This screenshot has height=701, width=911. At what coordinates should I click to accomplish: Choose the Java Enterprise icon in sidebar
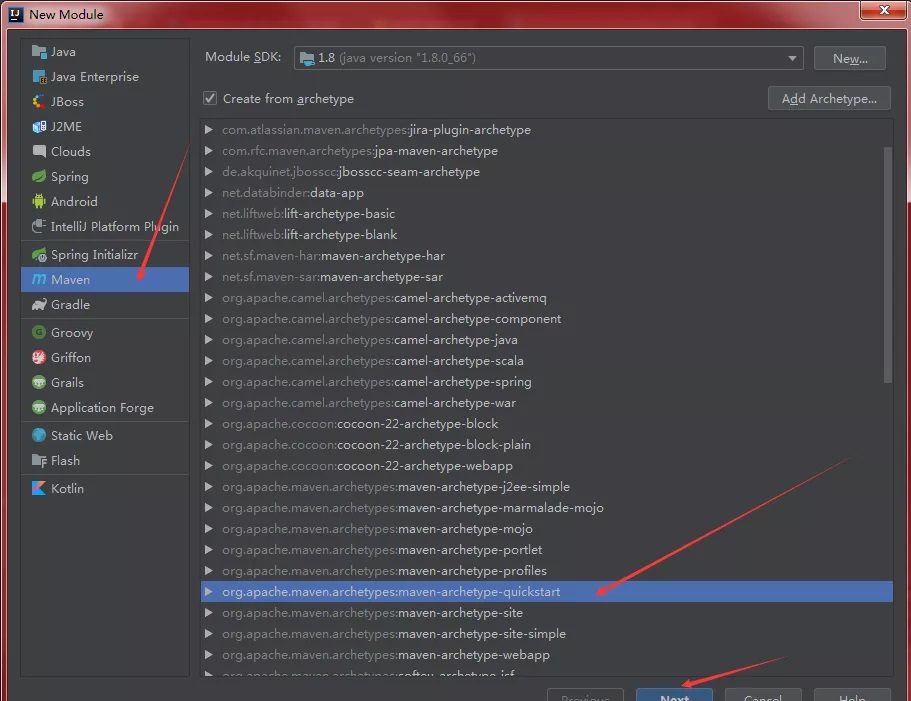click(x=39, y=77)
